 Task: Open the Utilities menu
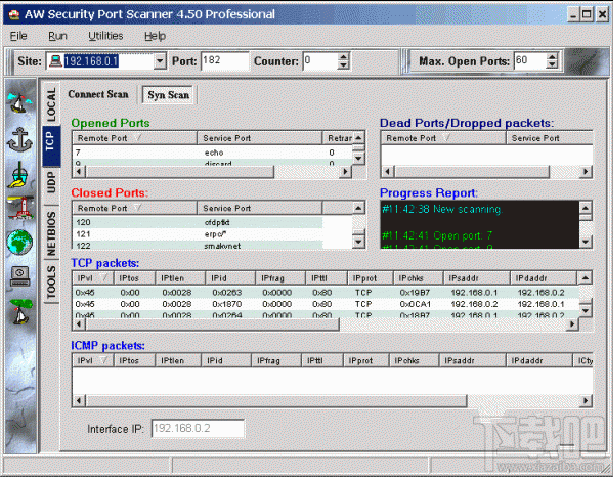pyautogui.click(x=106, y=36)
